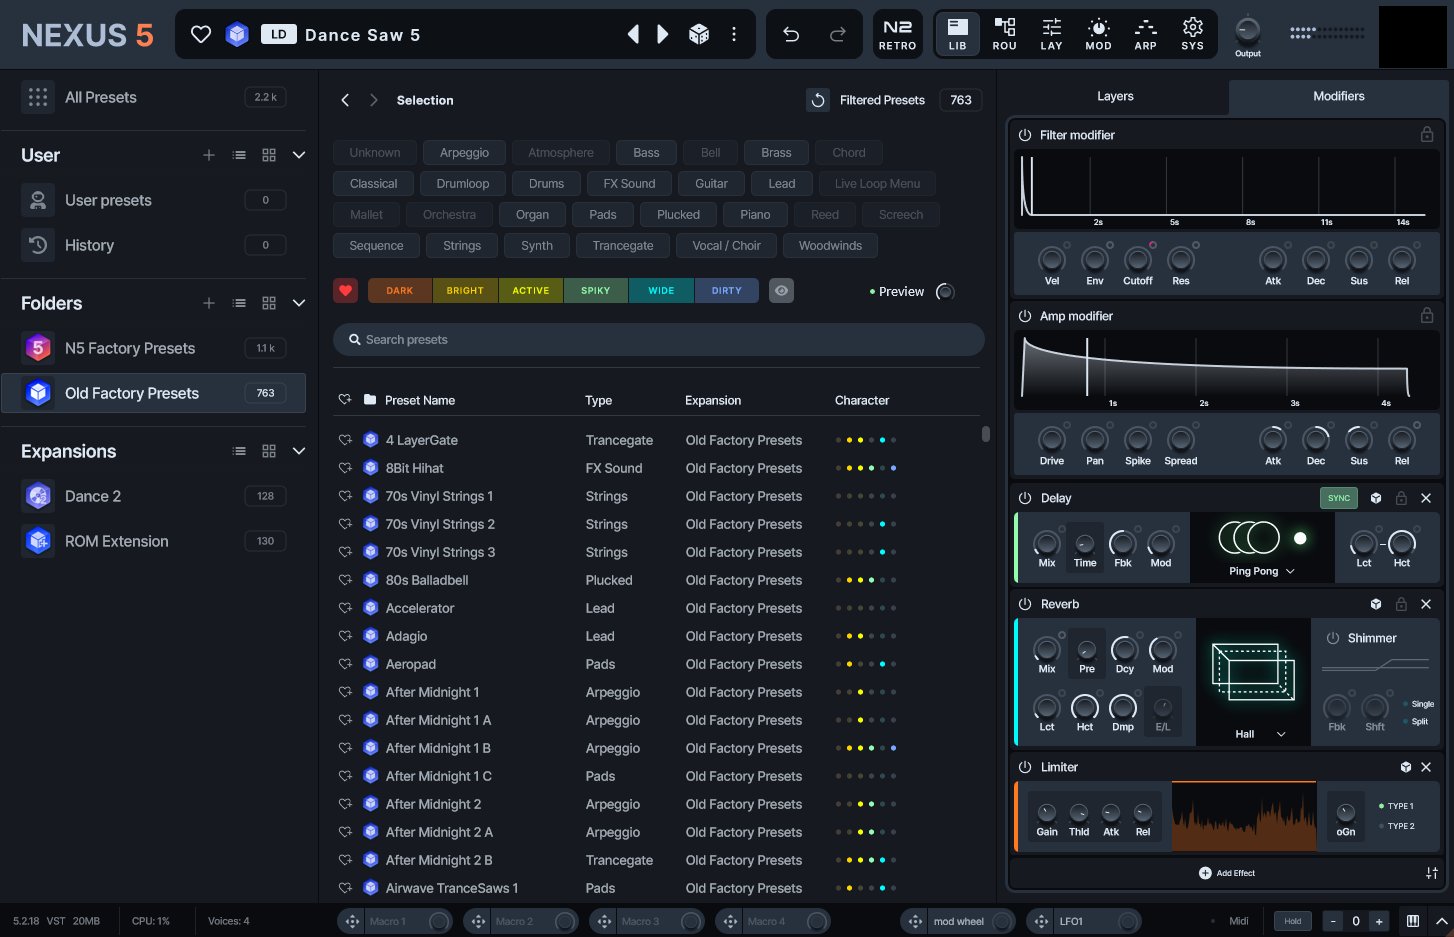Add a new User folder
This screenshot has height=937, width=1454.
(x=209, y=155)
